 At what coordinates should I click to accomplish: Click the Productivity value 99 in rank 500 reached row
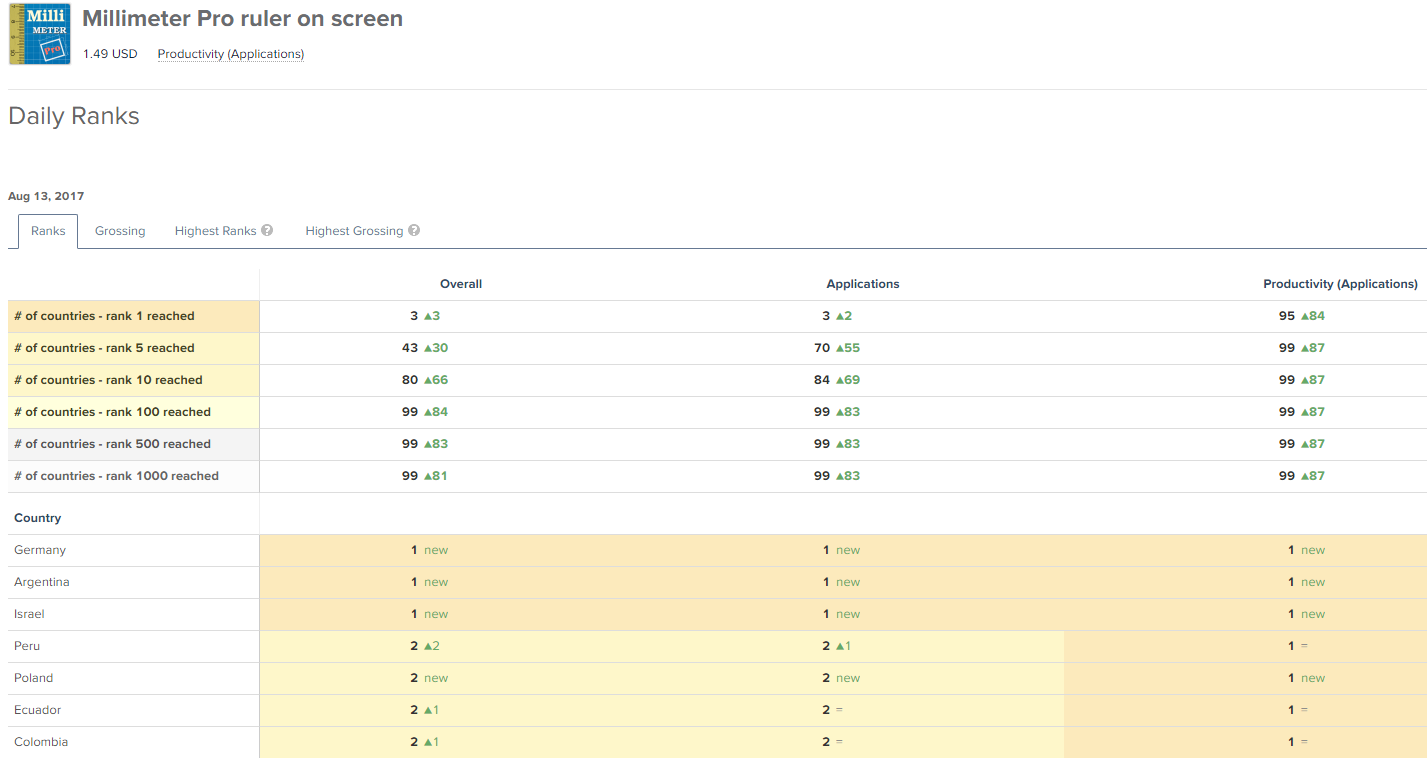[x=1287, y=444]
